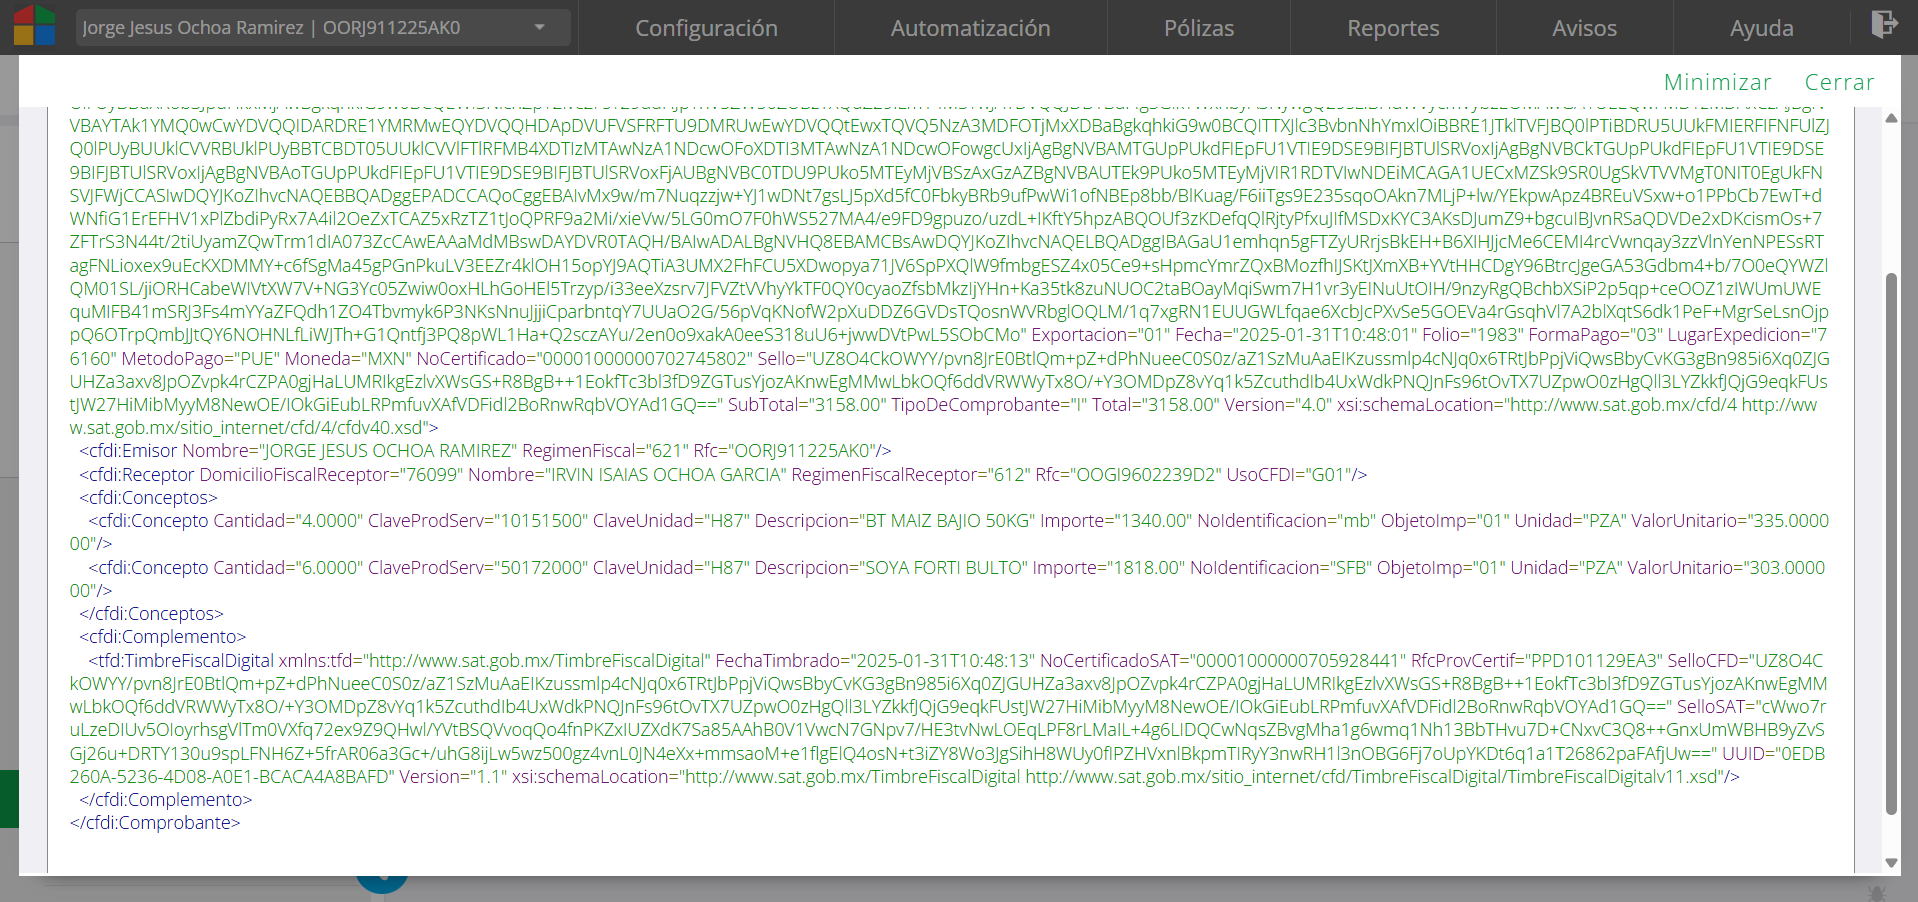This screenshot has height=902, width=1918.
Task: Select the Avisos menu item
Action: click(1584, 28)
